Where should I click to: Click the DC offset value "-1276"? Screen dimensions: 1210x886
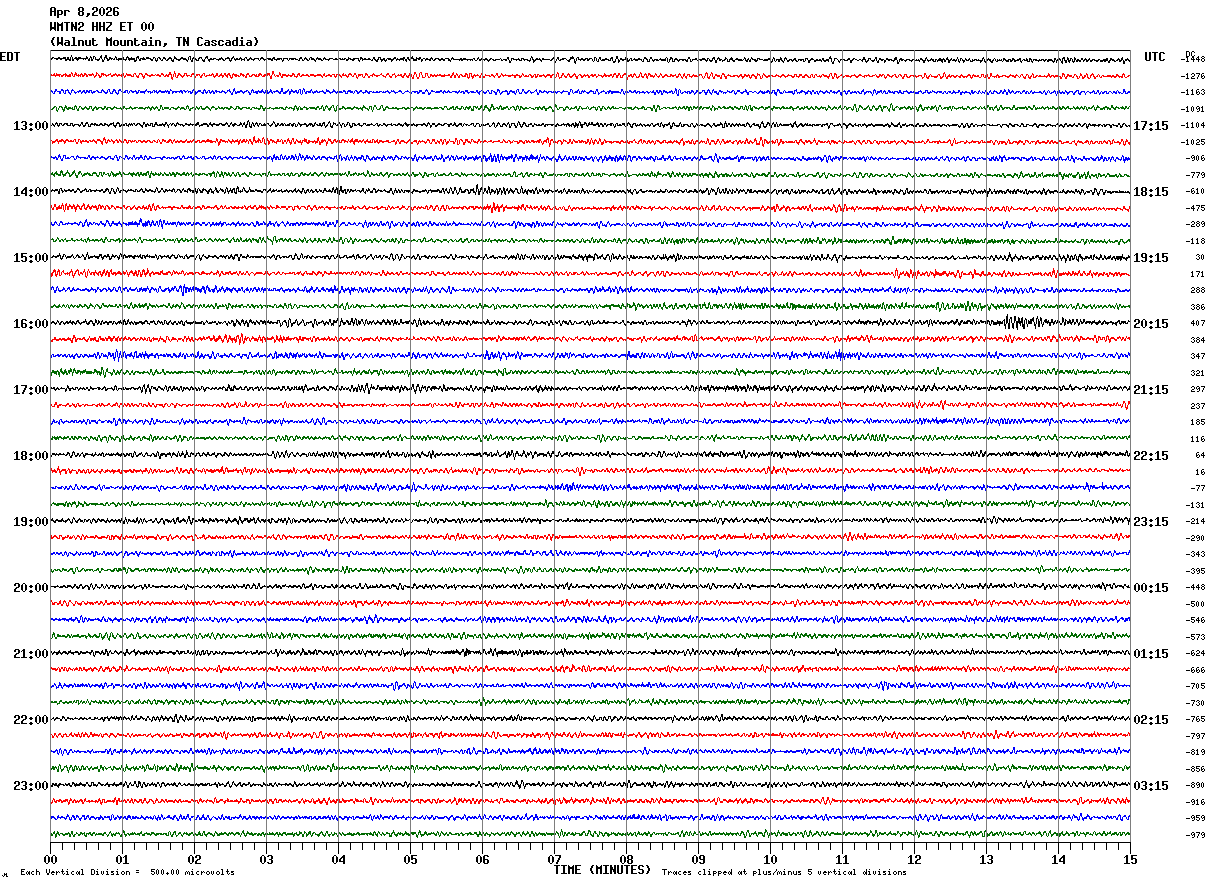point(1193,76)
